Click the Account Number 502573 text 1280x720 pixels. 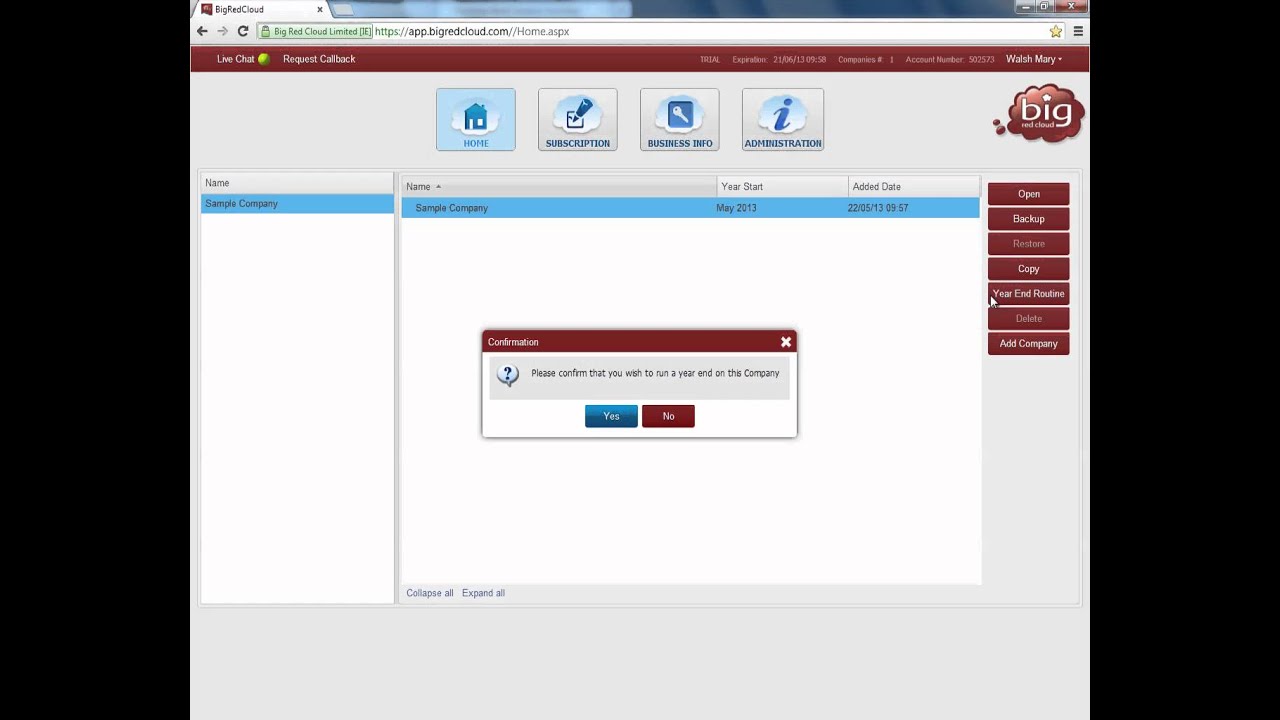coord(950,60)
